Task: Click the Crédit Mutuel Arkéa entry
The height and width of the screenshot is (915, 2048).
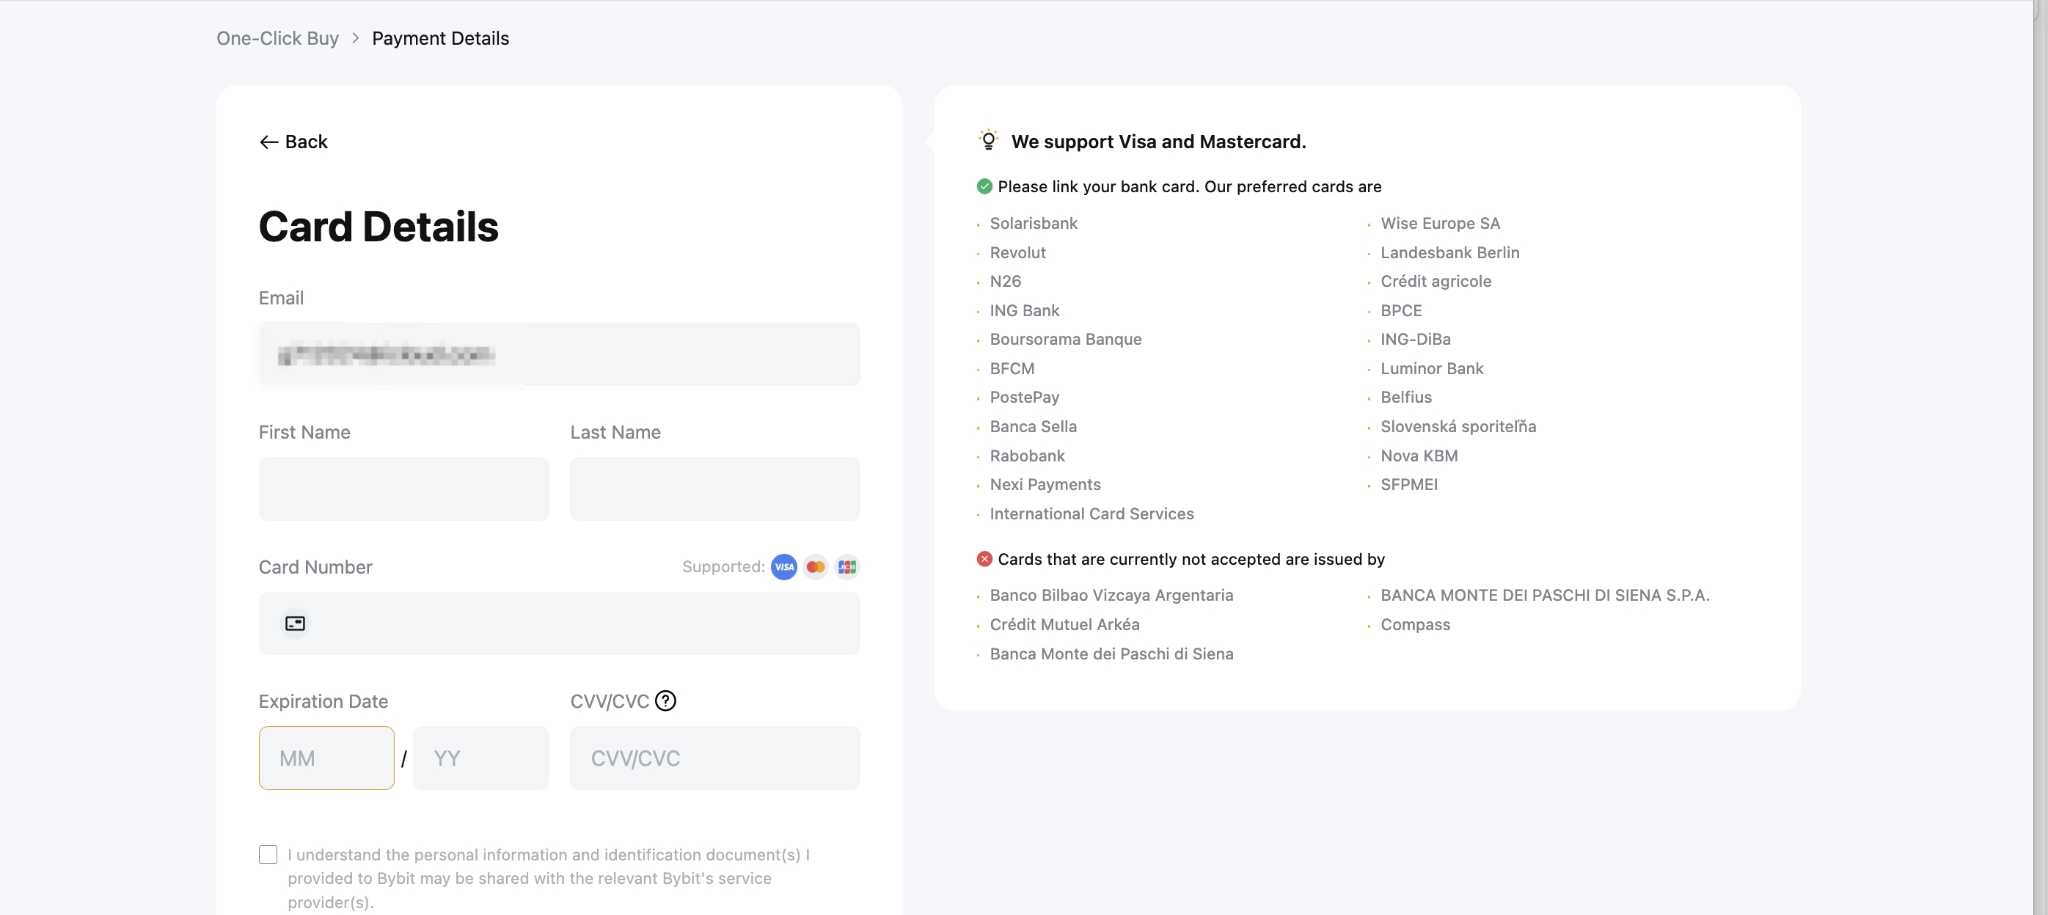Action: click(x=1064, y=624)
